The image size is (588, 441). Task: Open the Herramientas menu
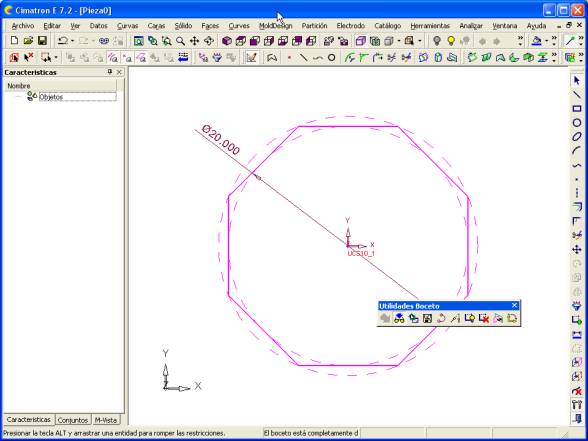click(430, 26)
